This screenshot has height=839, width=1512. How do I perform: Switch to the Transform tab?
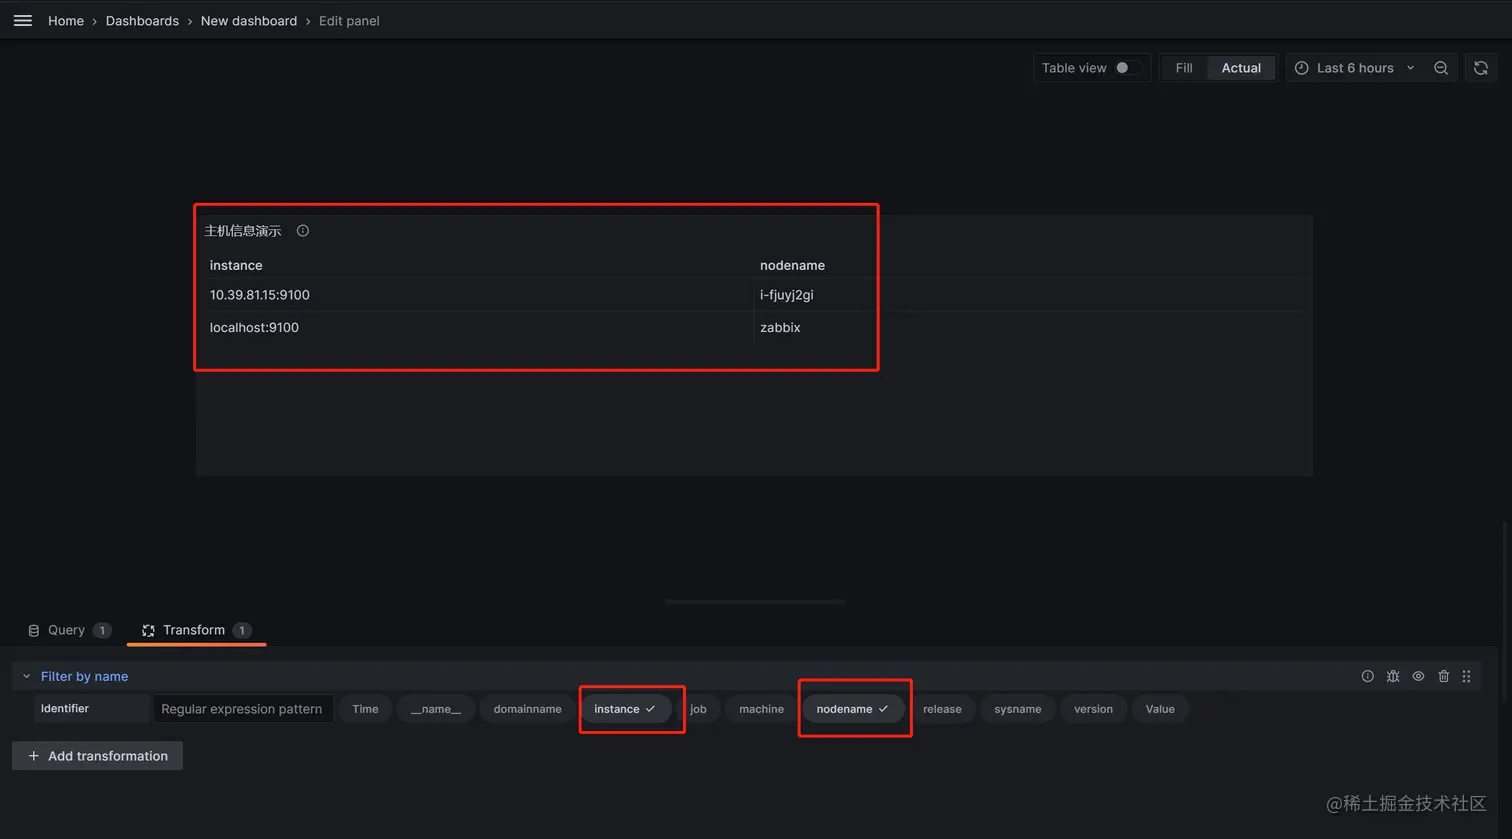[196, 630]
